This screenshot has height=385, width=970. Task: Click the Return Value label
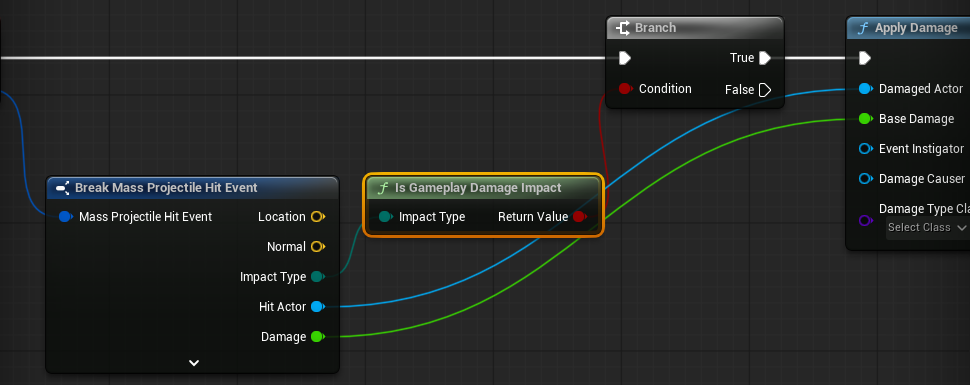(x=533, y=217)
